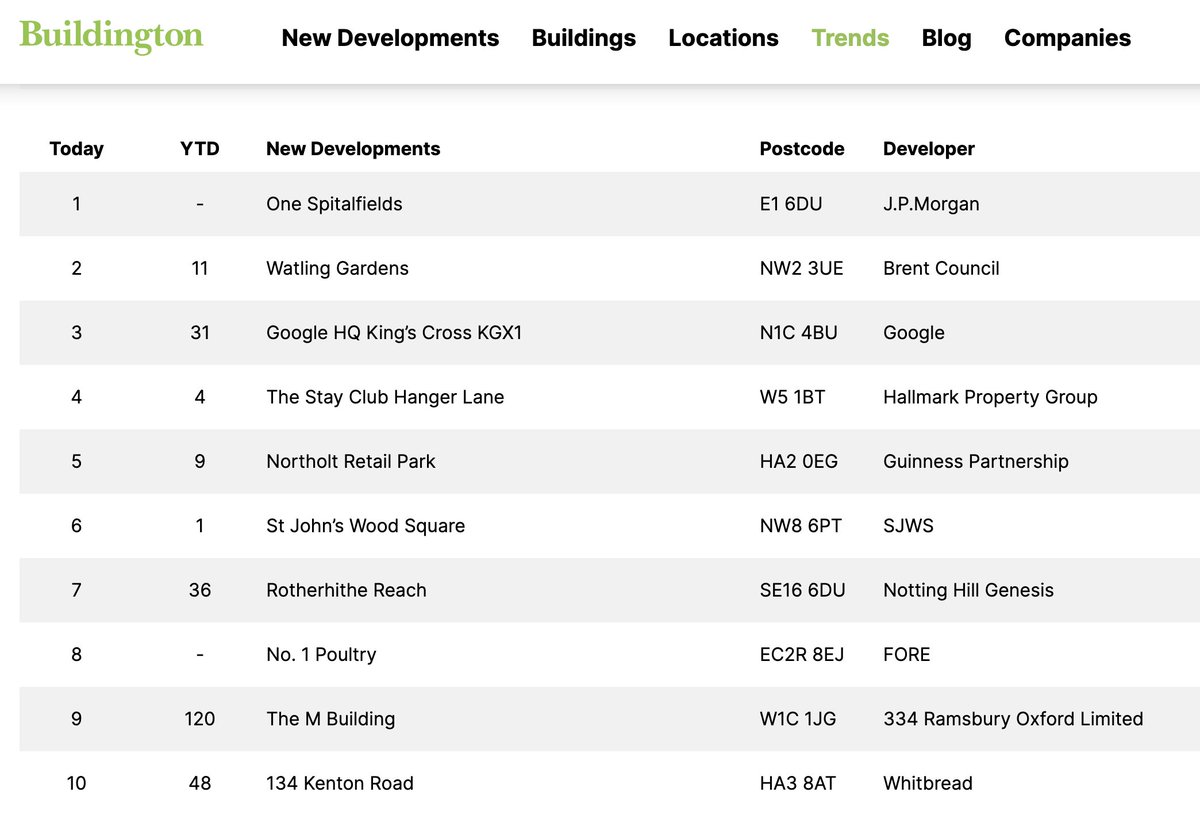Click Today rank 7 beside Rotherhithe Reach

click(x=77, y=590)
